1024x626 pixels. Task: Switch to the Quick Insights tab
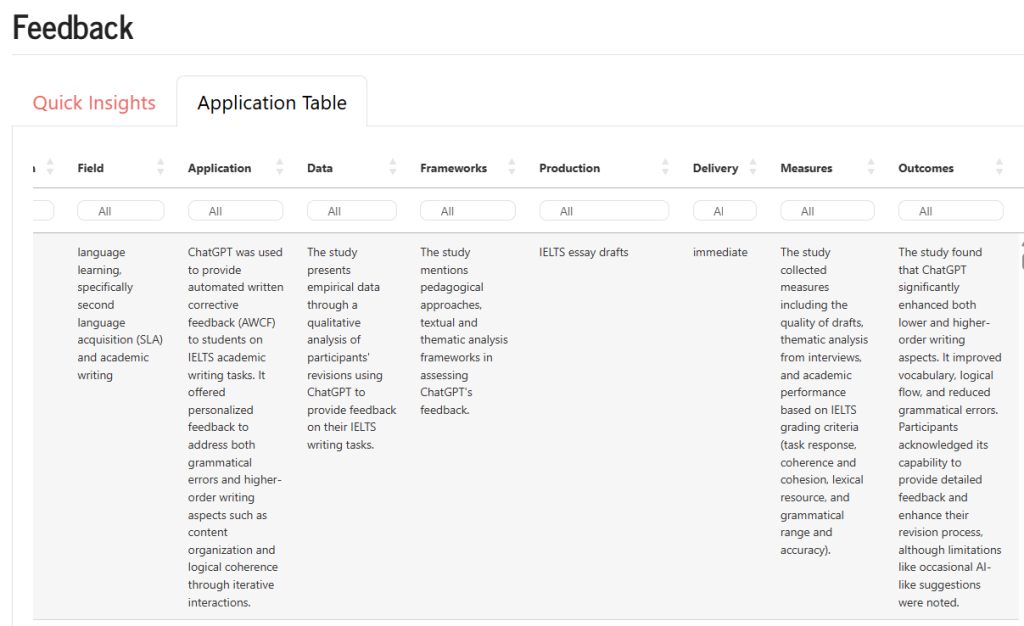(94, 103)
